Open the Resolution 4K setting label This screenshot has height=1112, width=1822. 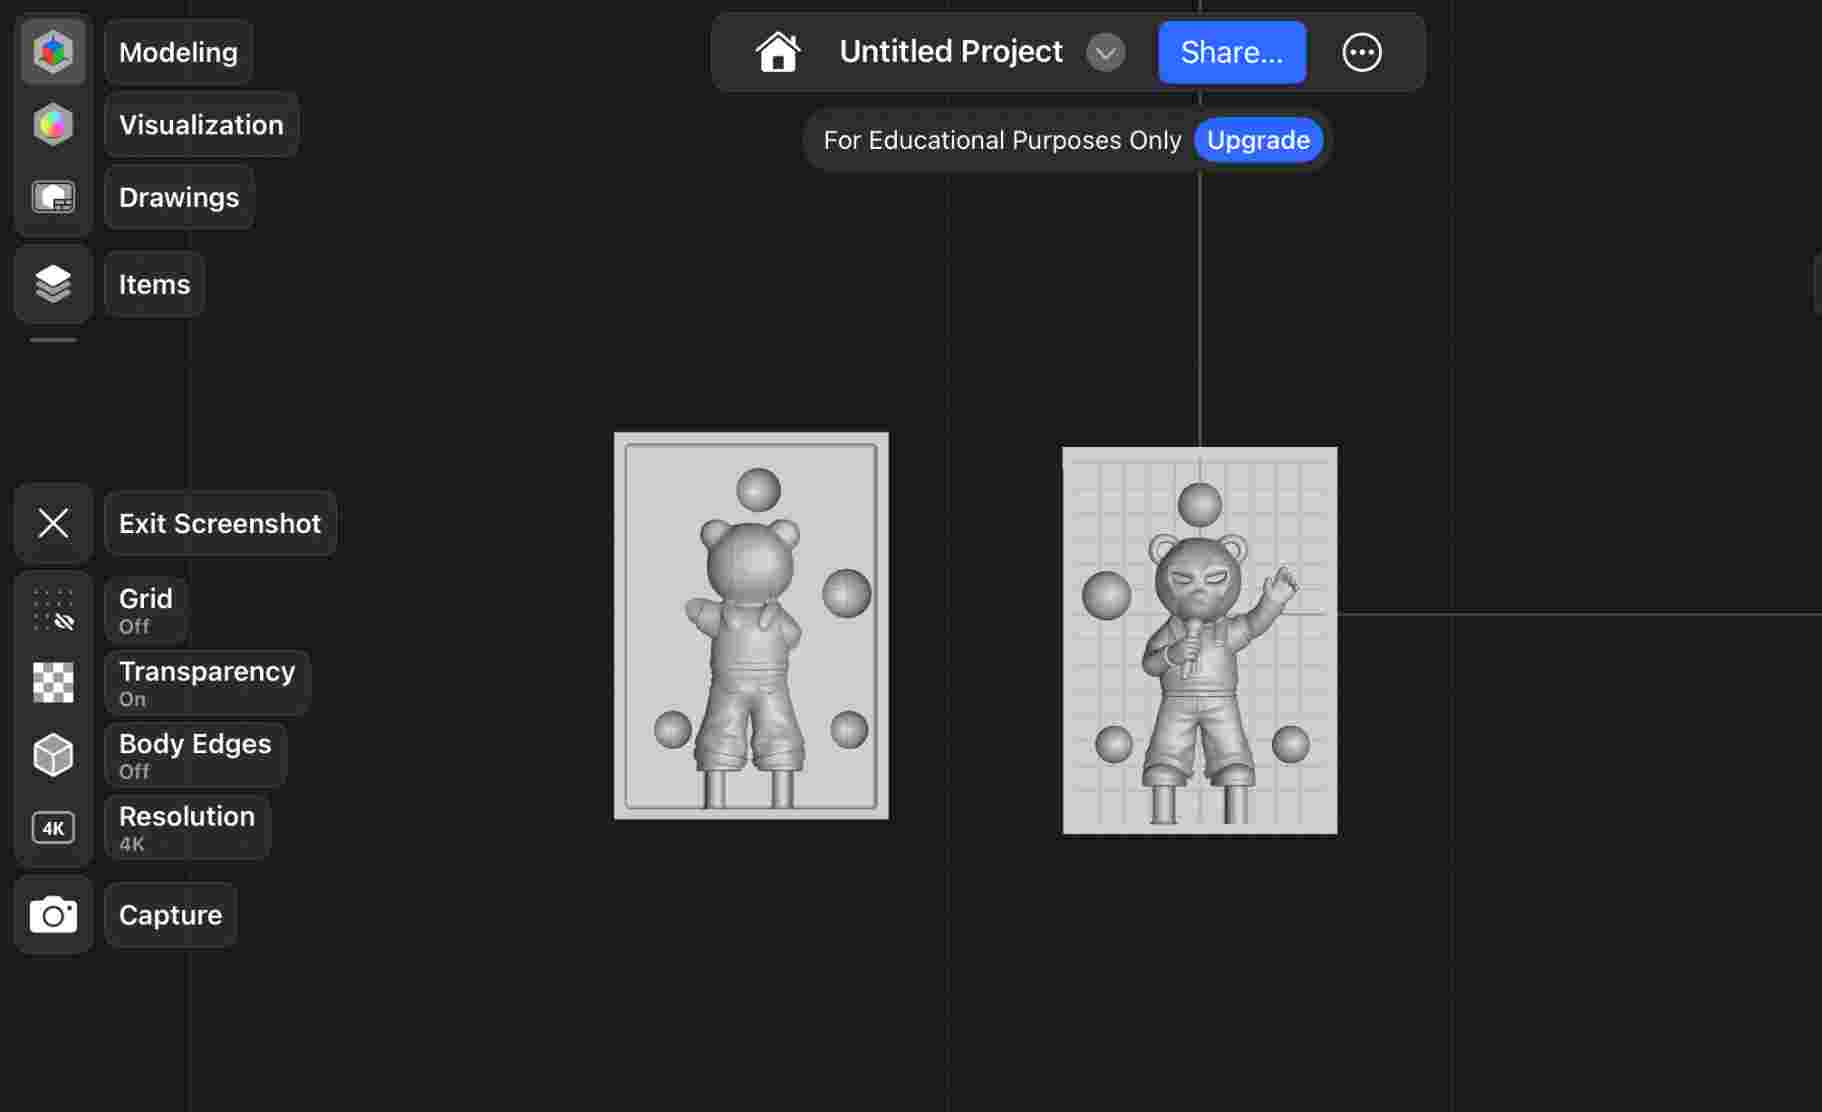click(x=187, y=828)
